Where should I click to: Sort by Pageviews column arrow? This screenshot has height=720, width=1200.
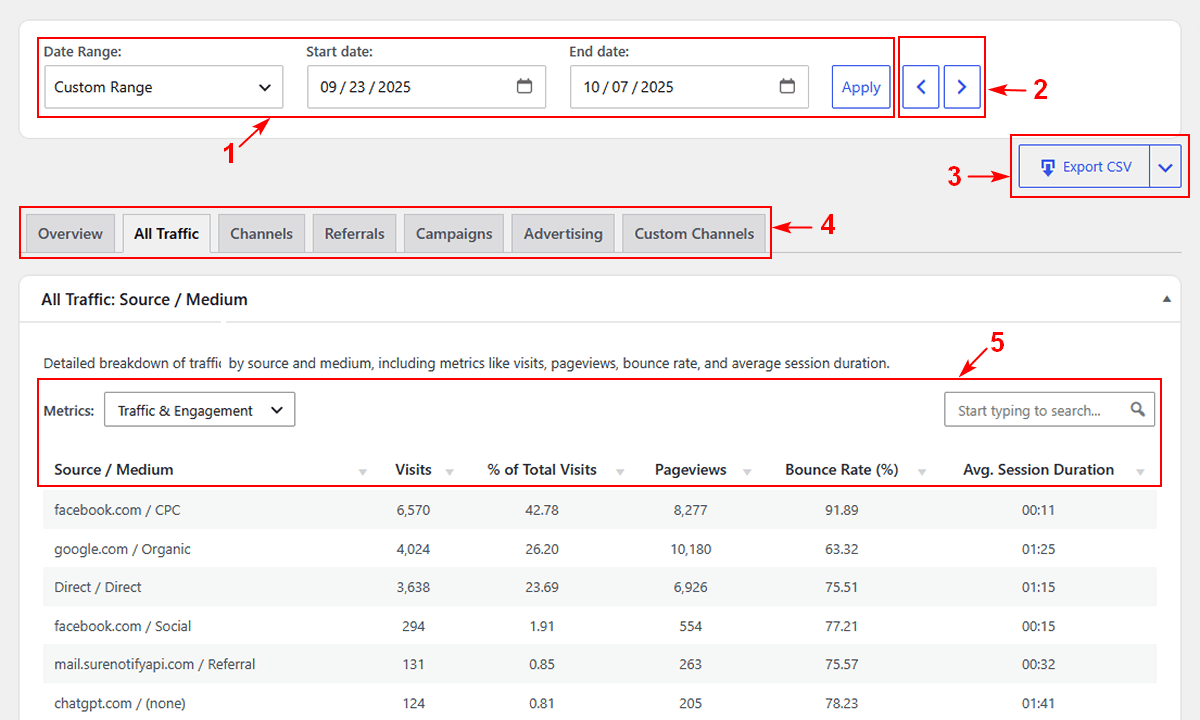pos(749,472)
